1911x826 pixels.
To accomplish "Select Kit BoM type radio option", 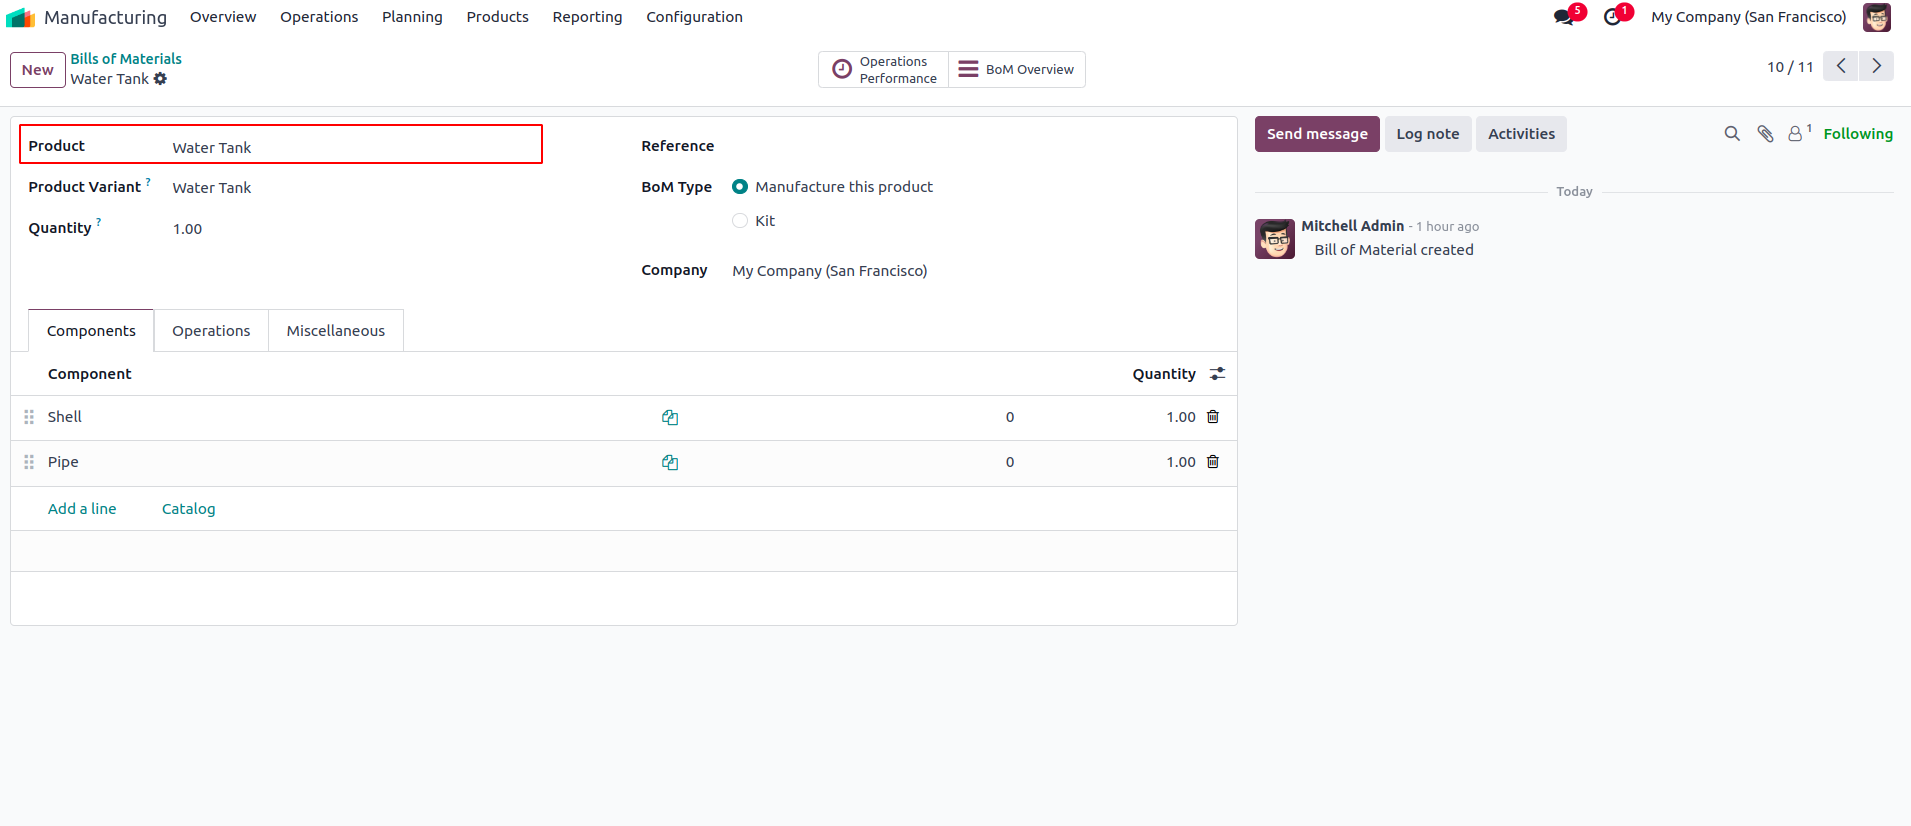I will pos(740,221).
